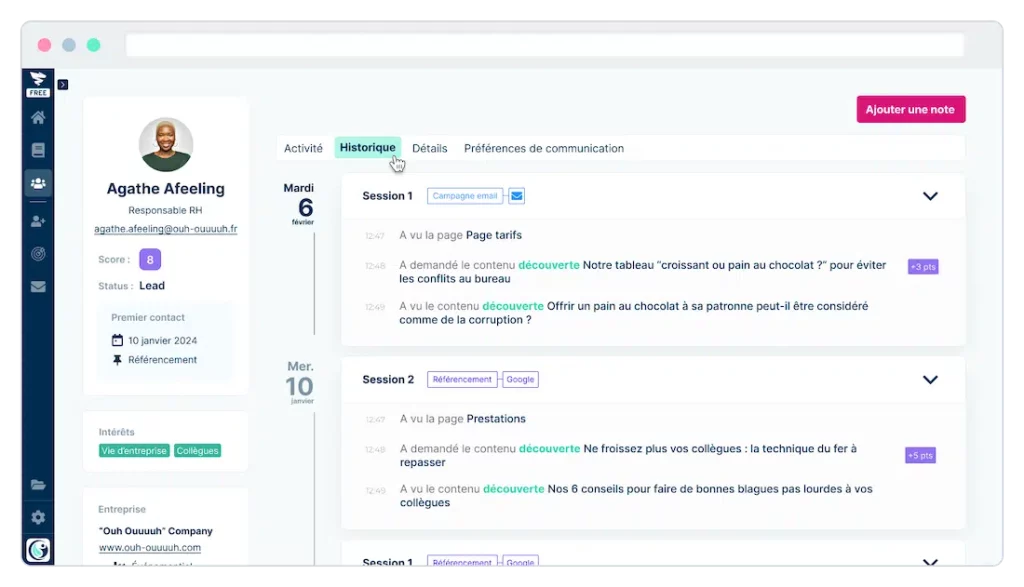This screenshot has height=587, width=1024.
Task: Click the Prestations page name
Action: point(496,419)
